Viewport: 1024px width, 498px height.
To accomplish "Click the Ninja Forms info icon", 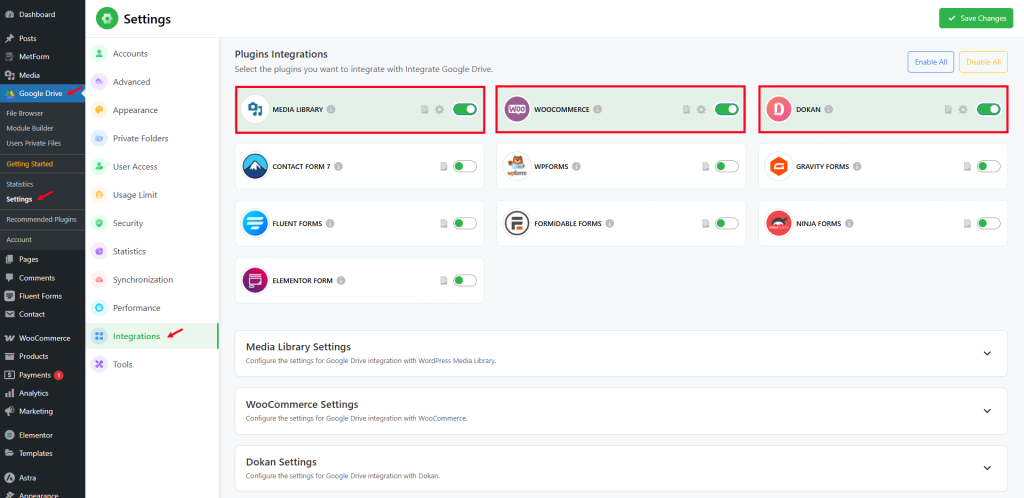I will click(x=849, y=223).
